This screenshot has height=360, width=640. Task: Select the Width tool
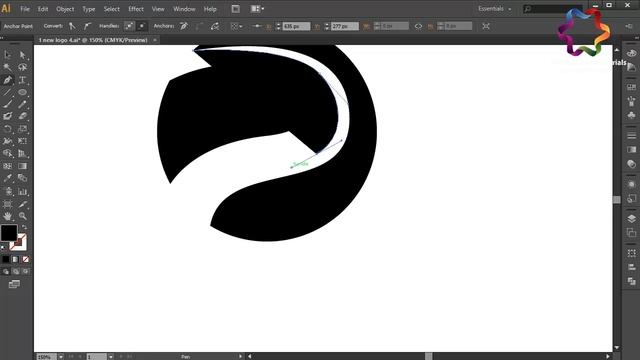[8, 141]
